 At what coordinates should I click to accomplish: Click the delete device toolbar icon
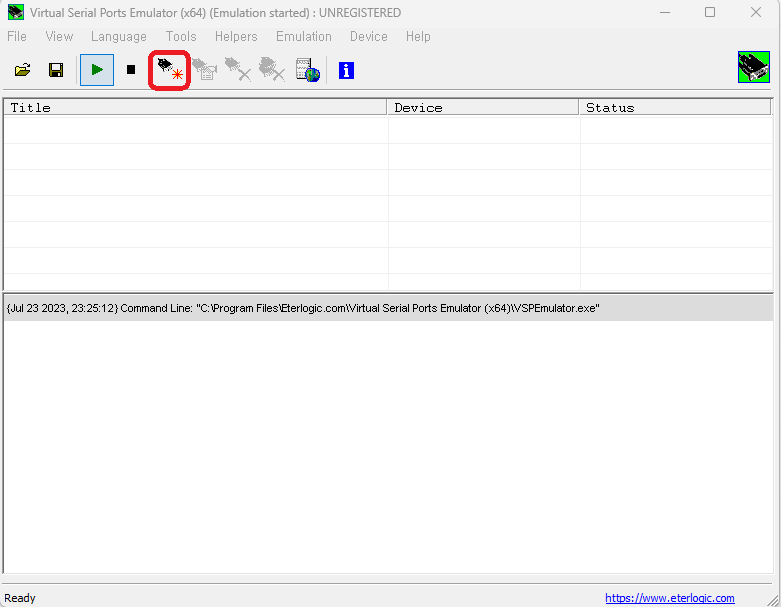coord(238,69)
